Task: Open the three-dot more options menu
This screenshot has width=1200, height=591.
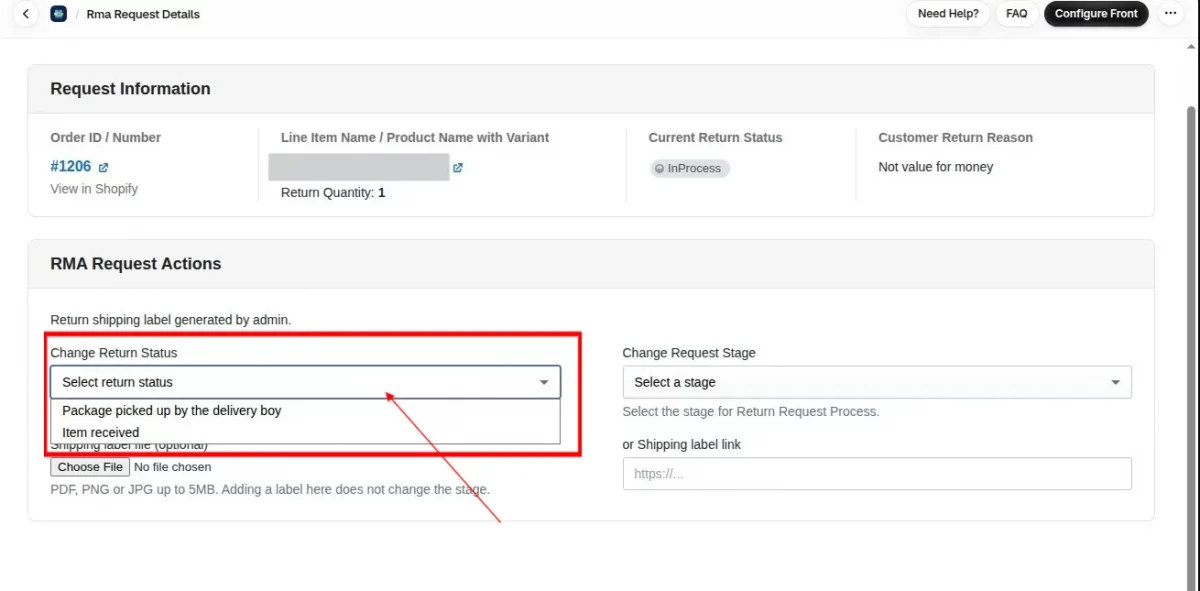Action: pos(1170,14)
